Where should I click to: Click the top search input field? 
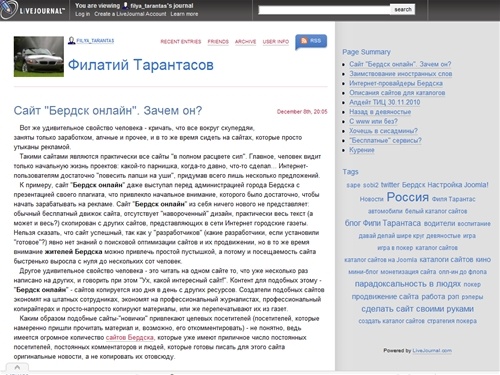[x=324, y=10]
